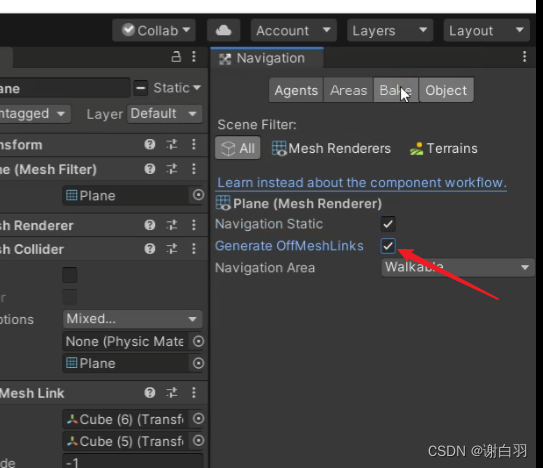
Task: Open object picker for Physic Material field
Action: tap(198, 342)
